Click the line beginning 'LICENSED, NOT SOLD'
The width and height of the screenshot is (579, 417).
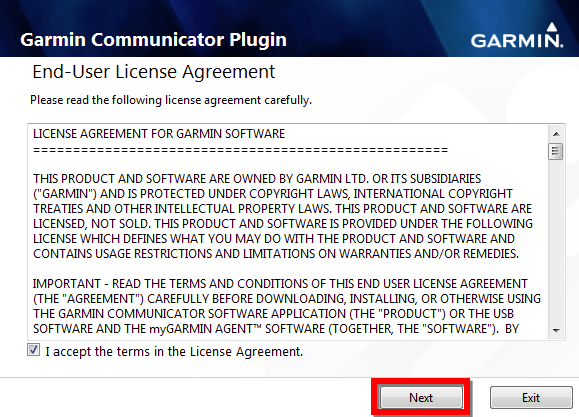click(283, 223)
